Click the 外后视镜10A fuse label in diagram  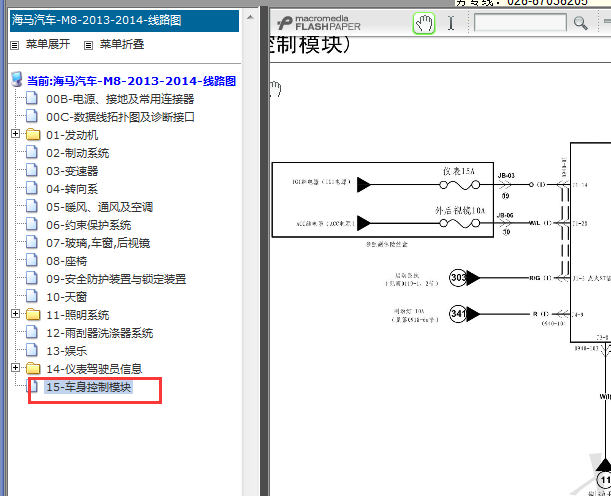point(460,211)
